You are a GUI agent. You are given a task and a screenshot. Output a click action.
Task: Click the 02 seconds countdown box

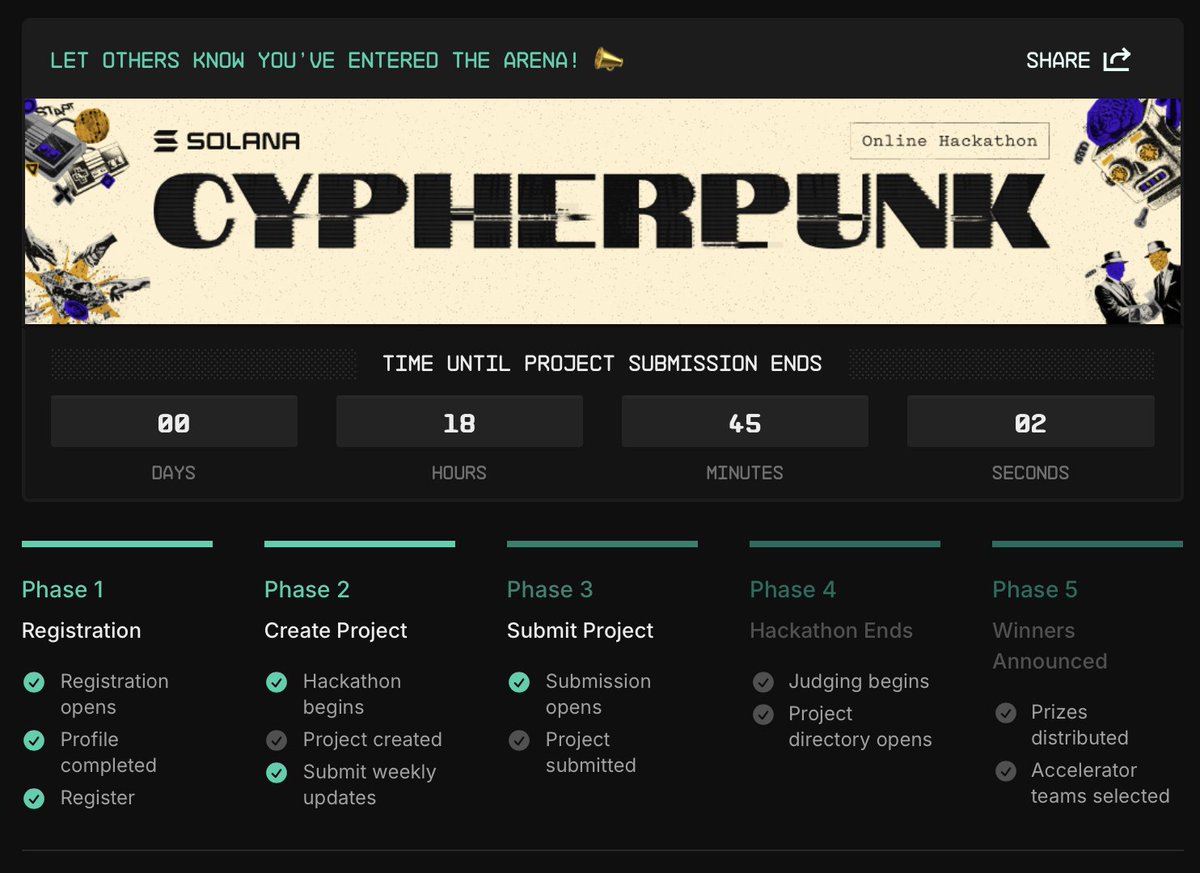click(x=1030, y=422)
